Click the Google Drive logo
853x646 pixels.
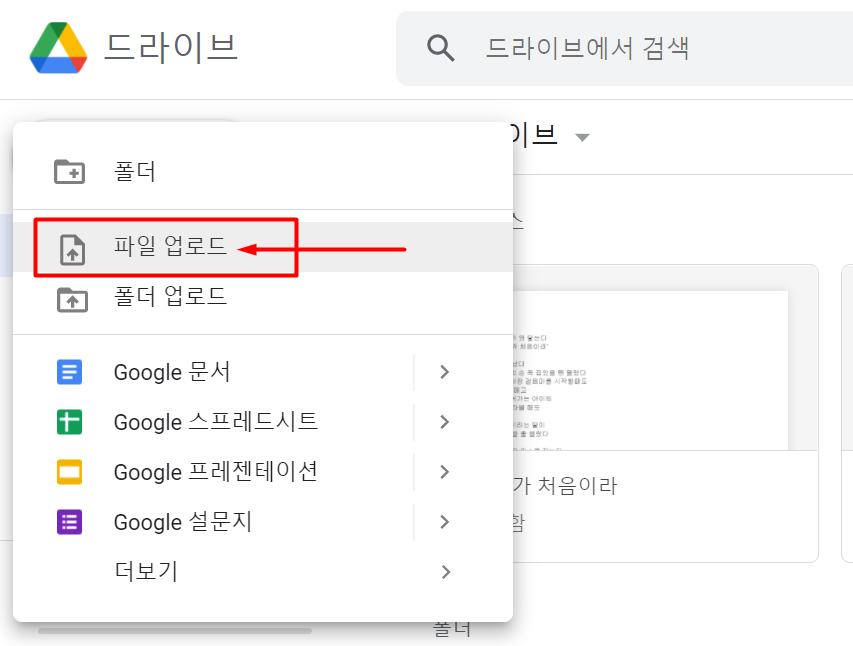click(x=58, y=48)
